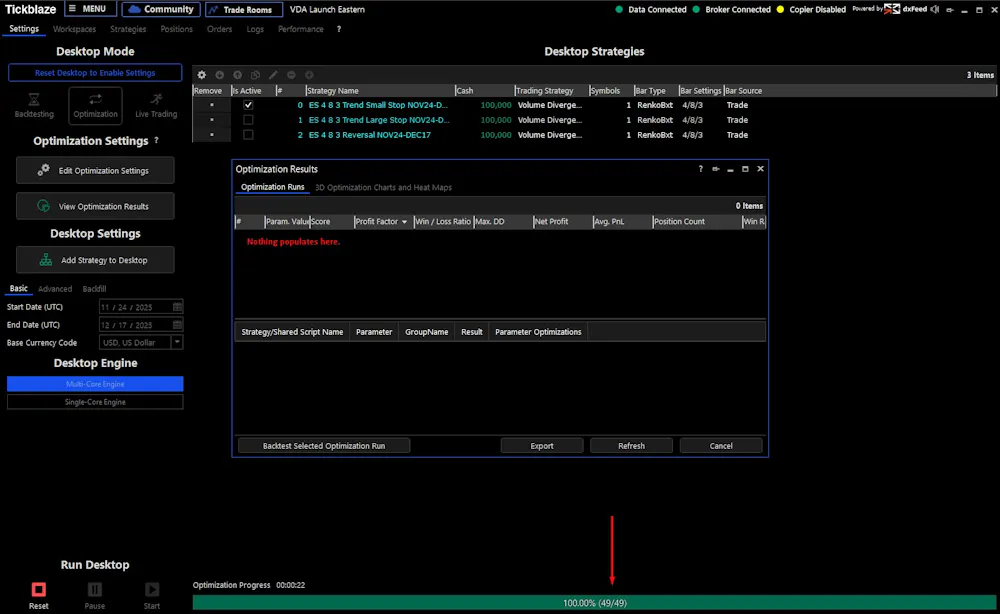Maximize the Optimization Results window

click(745, 169)
